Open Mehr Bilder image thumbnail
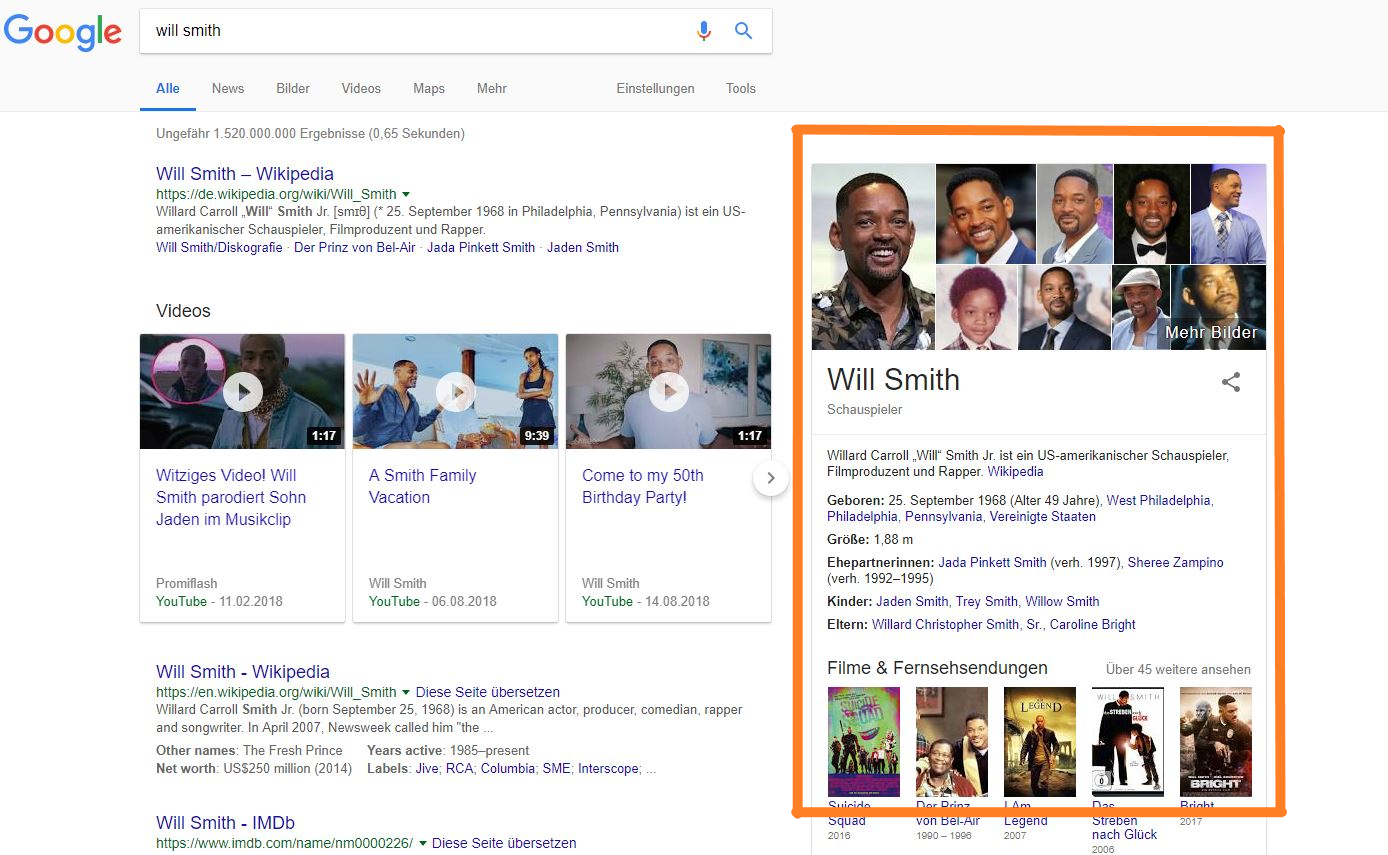This screenshot has height=855, width=1388. [x=1218, y=307]
